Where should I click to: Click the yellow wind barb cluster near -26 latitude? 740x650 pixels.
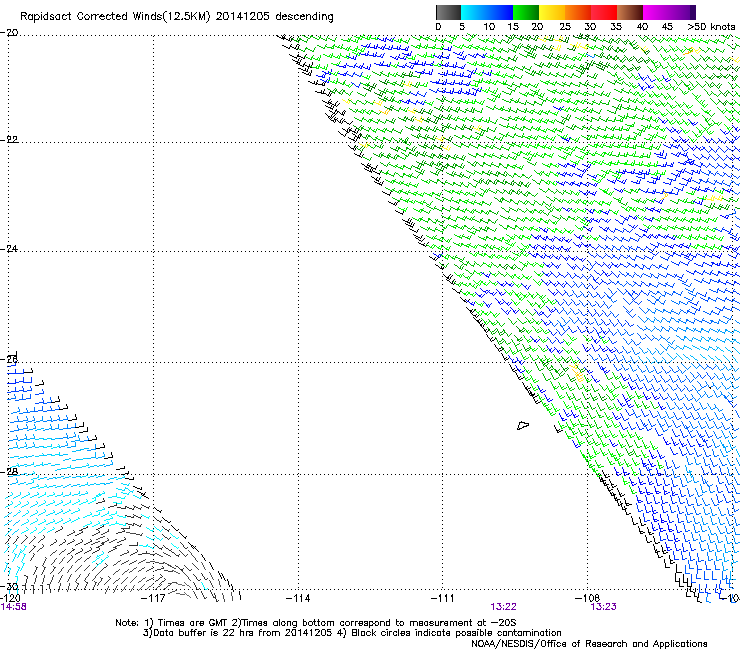[x=577, y=372]
